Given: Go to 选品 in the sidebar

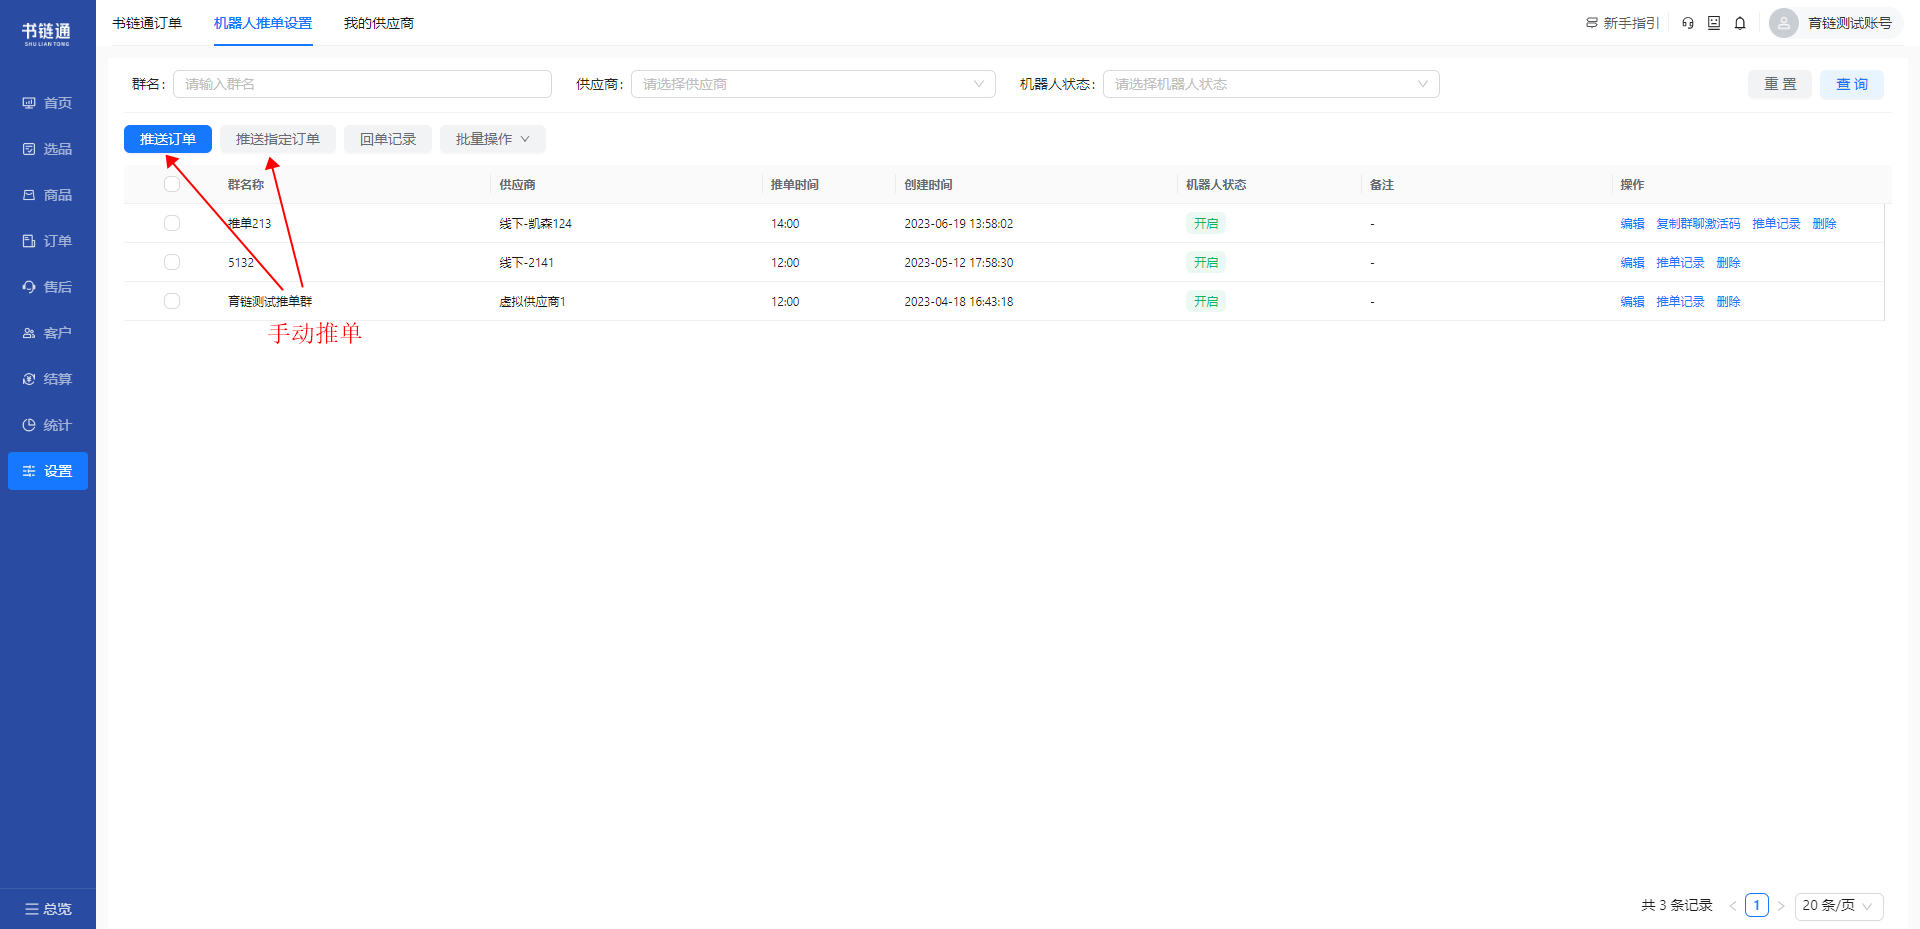Looking at the screenshot, I should click(47, 149).
